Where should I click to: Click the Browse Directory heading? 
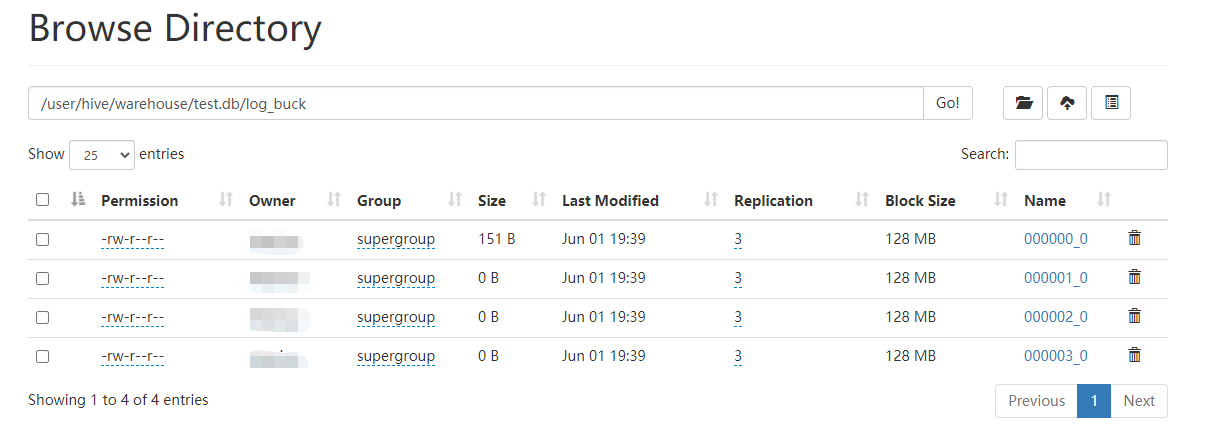pyautogui.click(x=175, y=28)
